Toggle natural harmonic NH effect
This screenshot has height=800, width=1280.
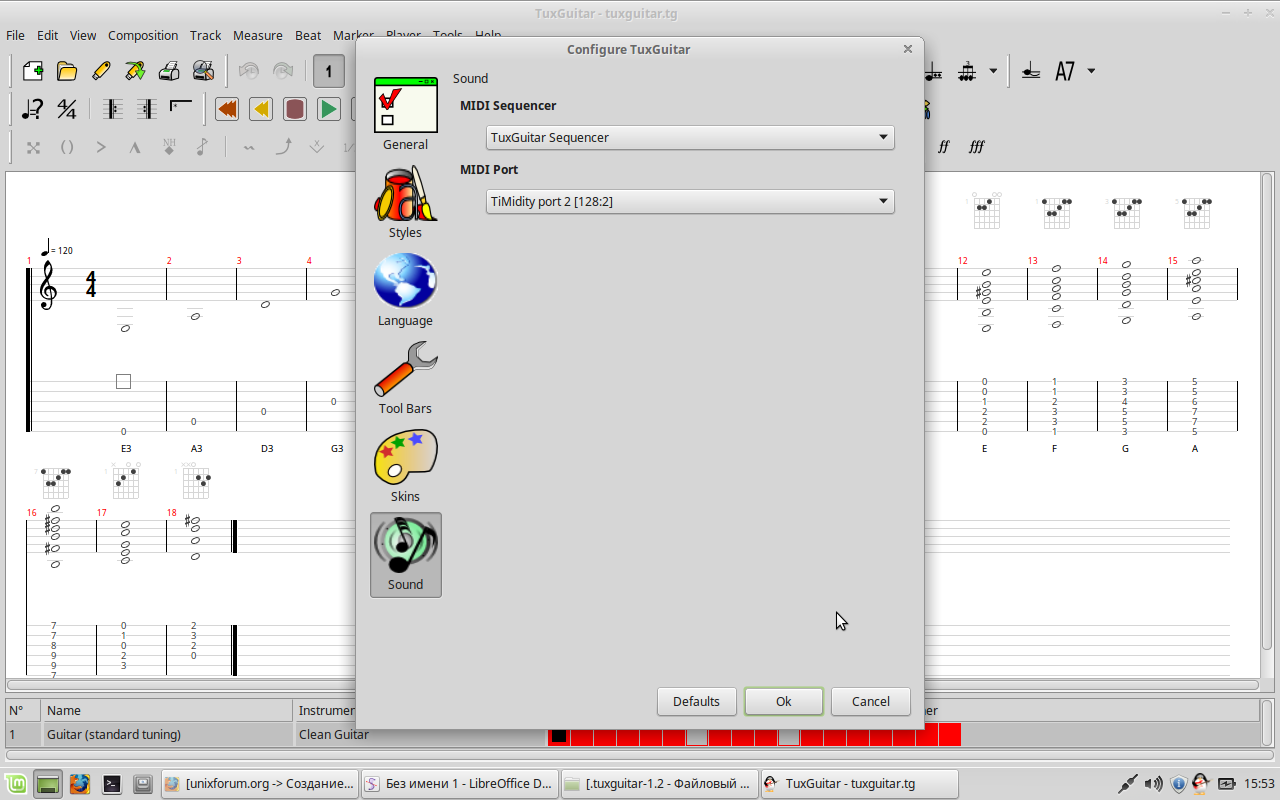pyautogui.click(x=169, y=147)
